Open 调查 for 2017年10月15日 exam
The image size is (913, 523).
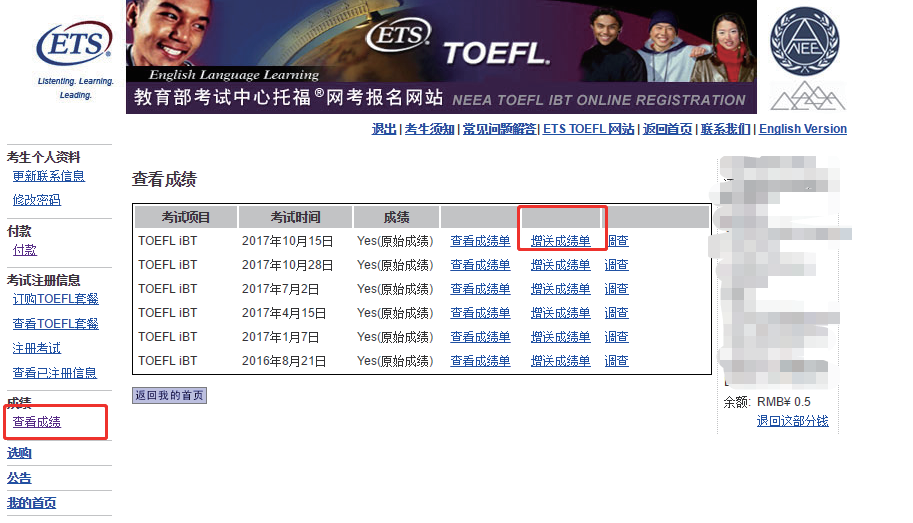(x=617, y=241)
